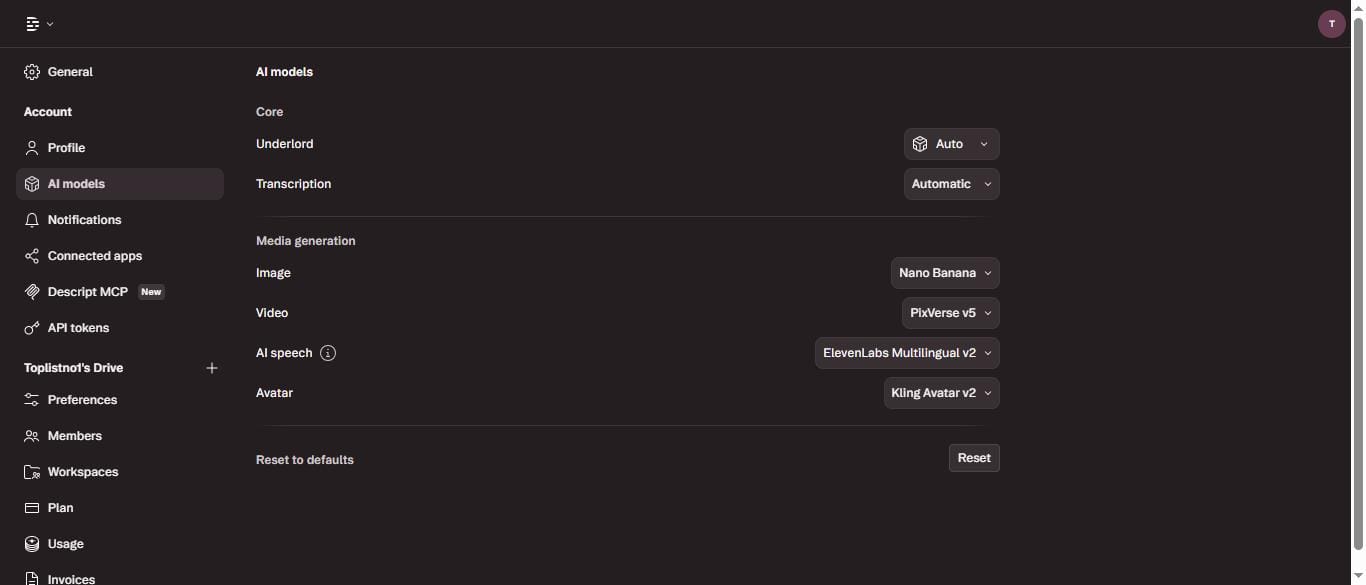Click the Connected apps share icon
Screen dimensions: 1366x585
click(x=32, y=256)
